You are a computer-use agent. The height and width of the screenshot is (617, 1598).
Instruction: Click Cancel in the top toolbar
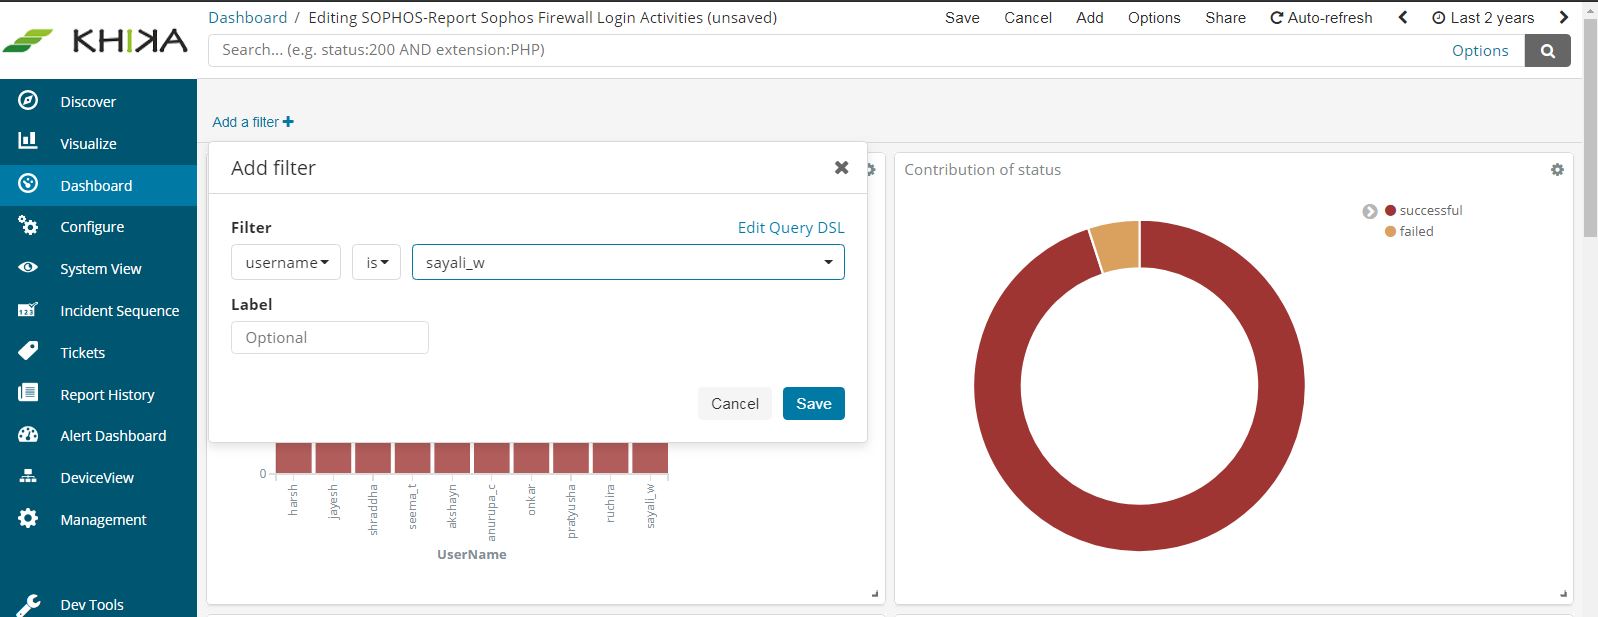[1028, 17]
